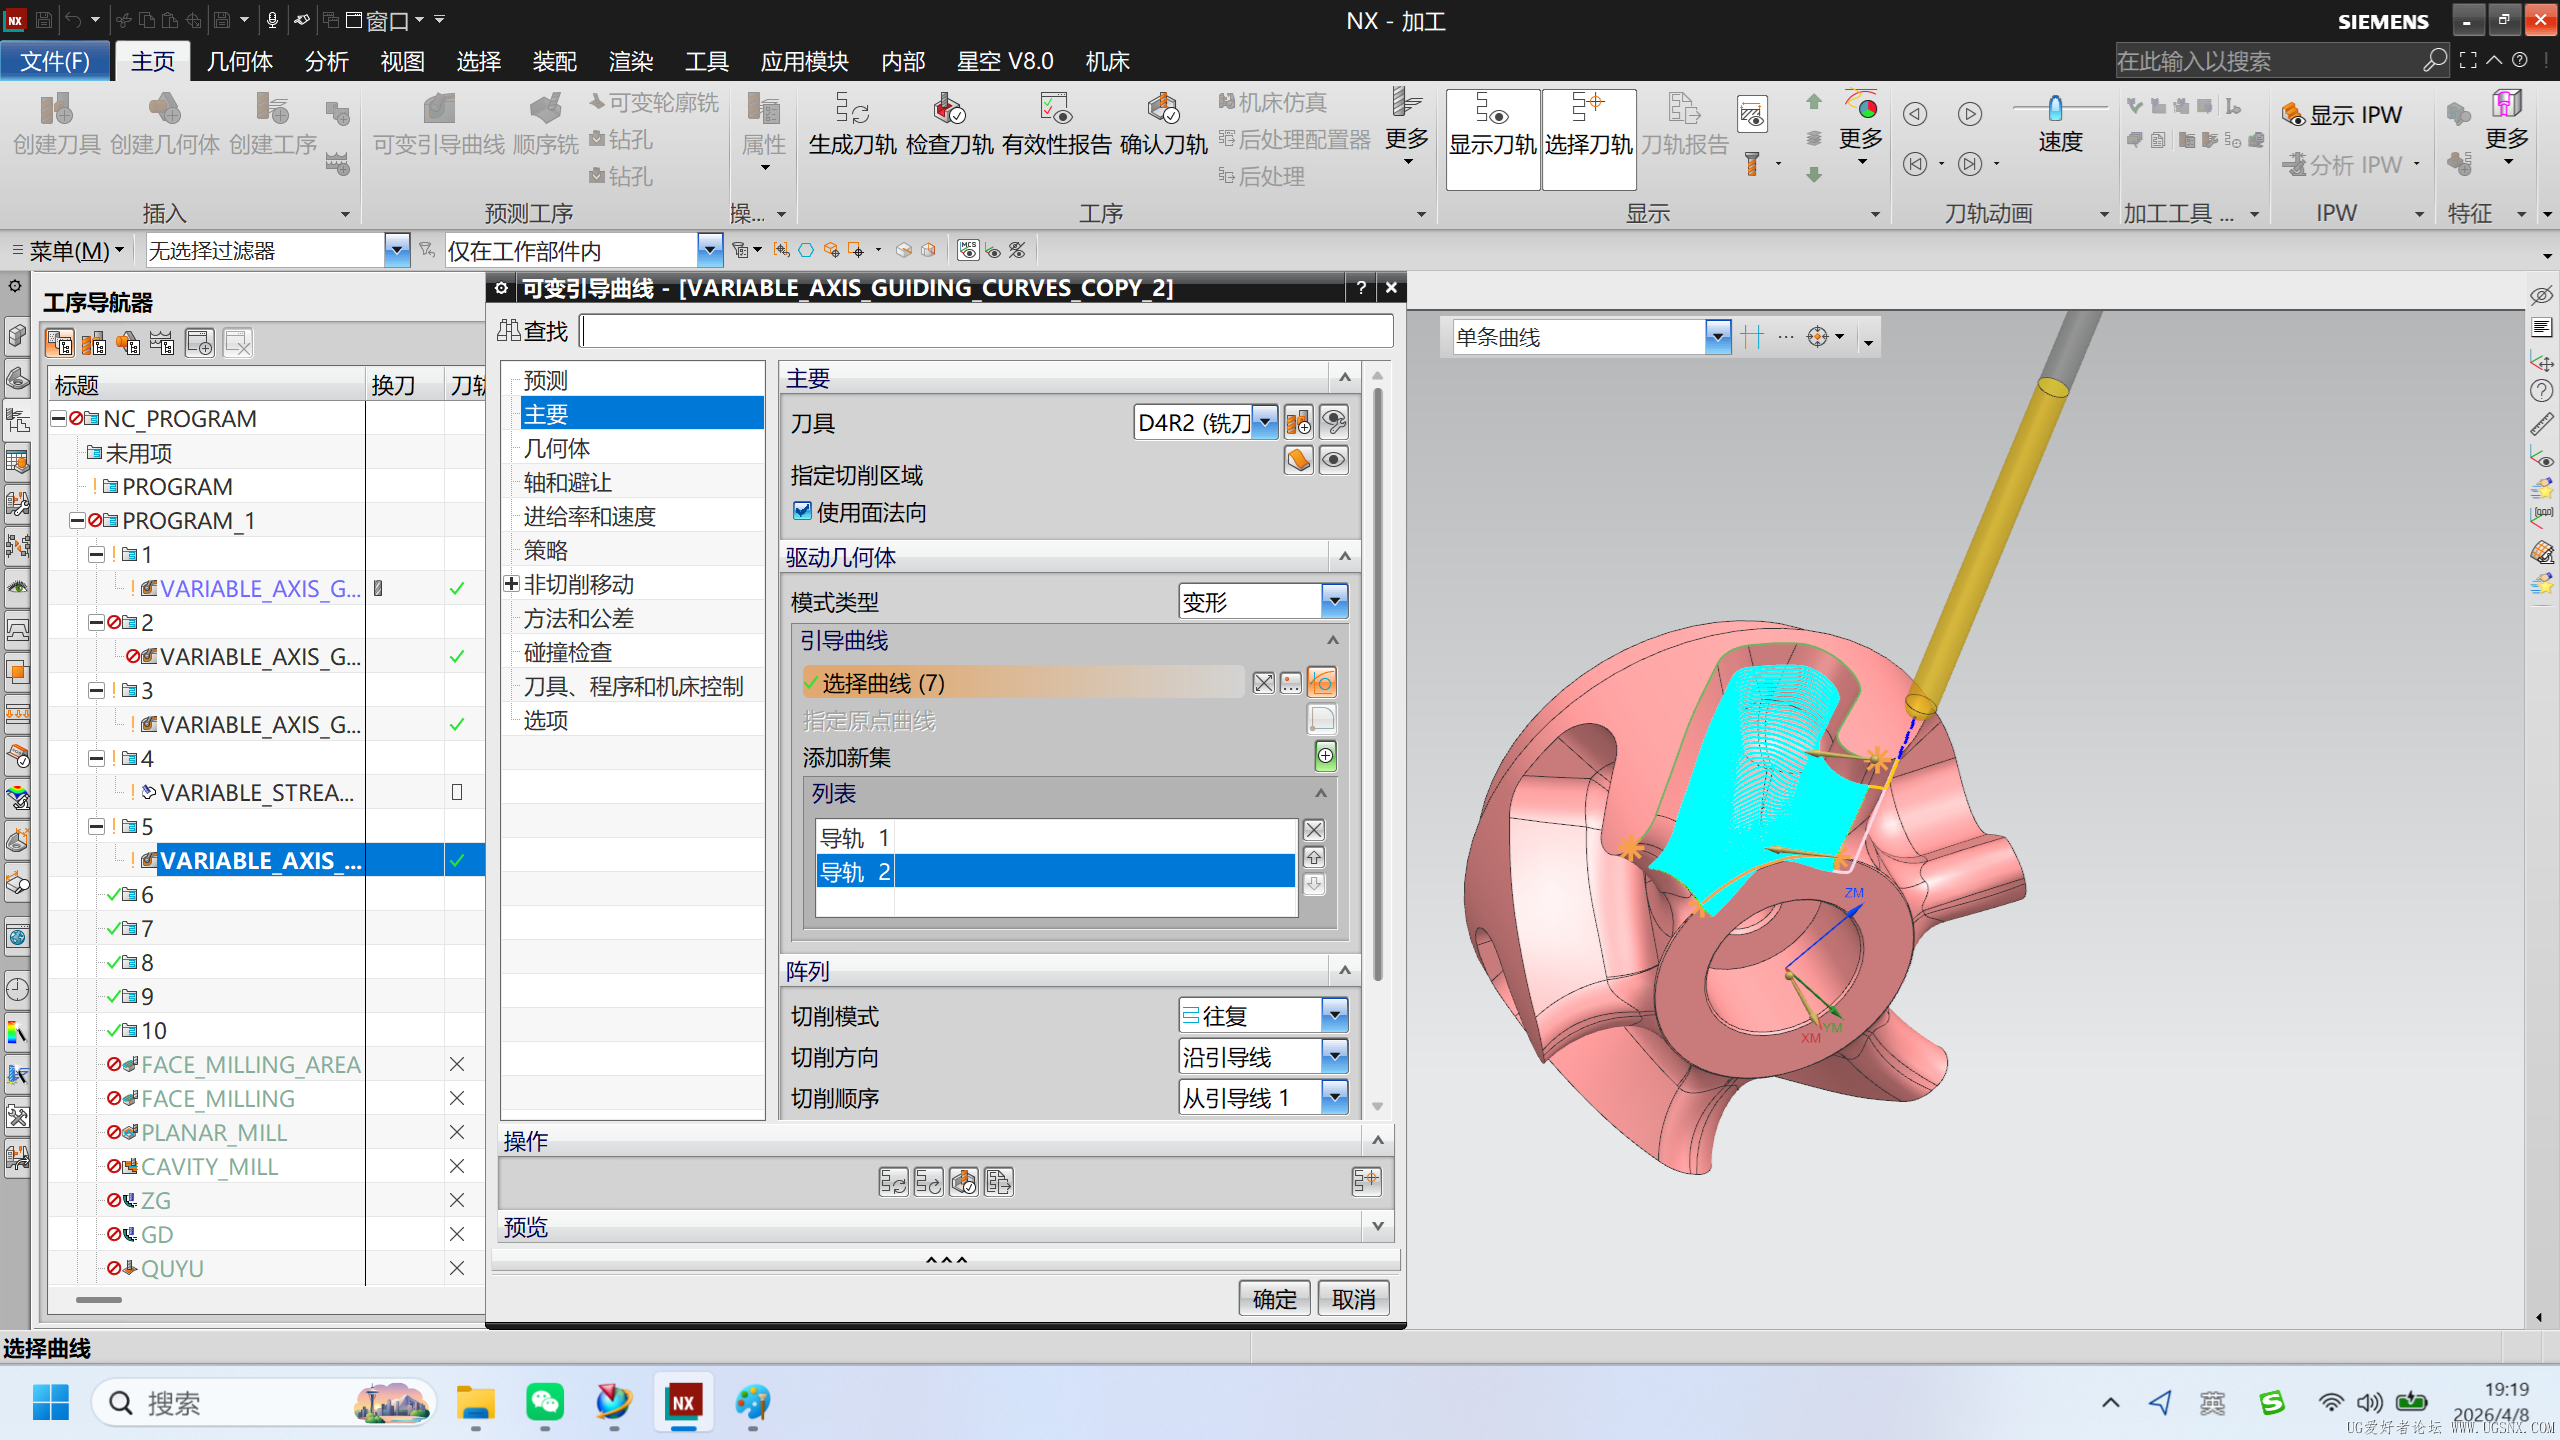
Task: Select 导轨 1 in the list
Action: pos(1055,837)
